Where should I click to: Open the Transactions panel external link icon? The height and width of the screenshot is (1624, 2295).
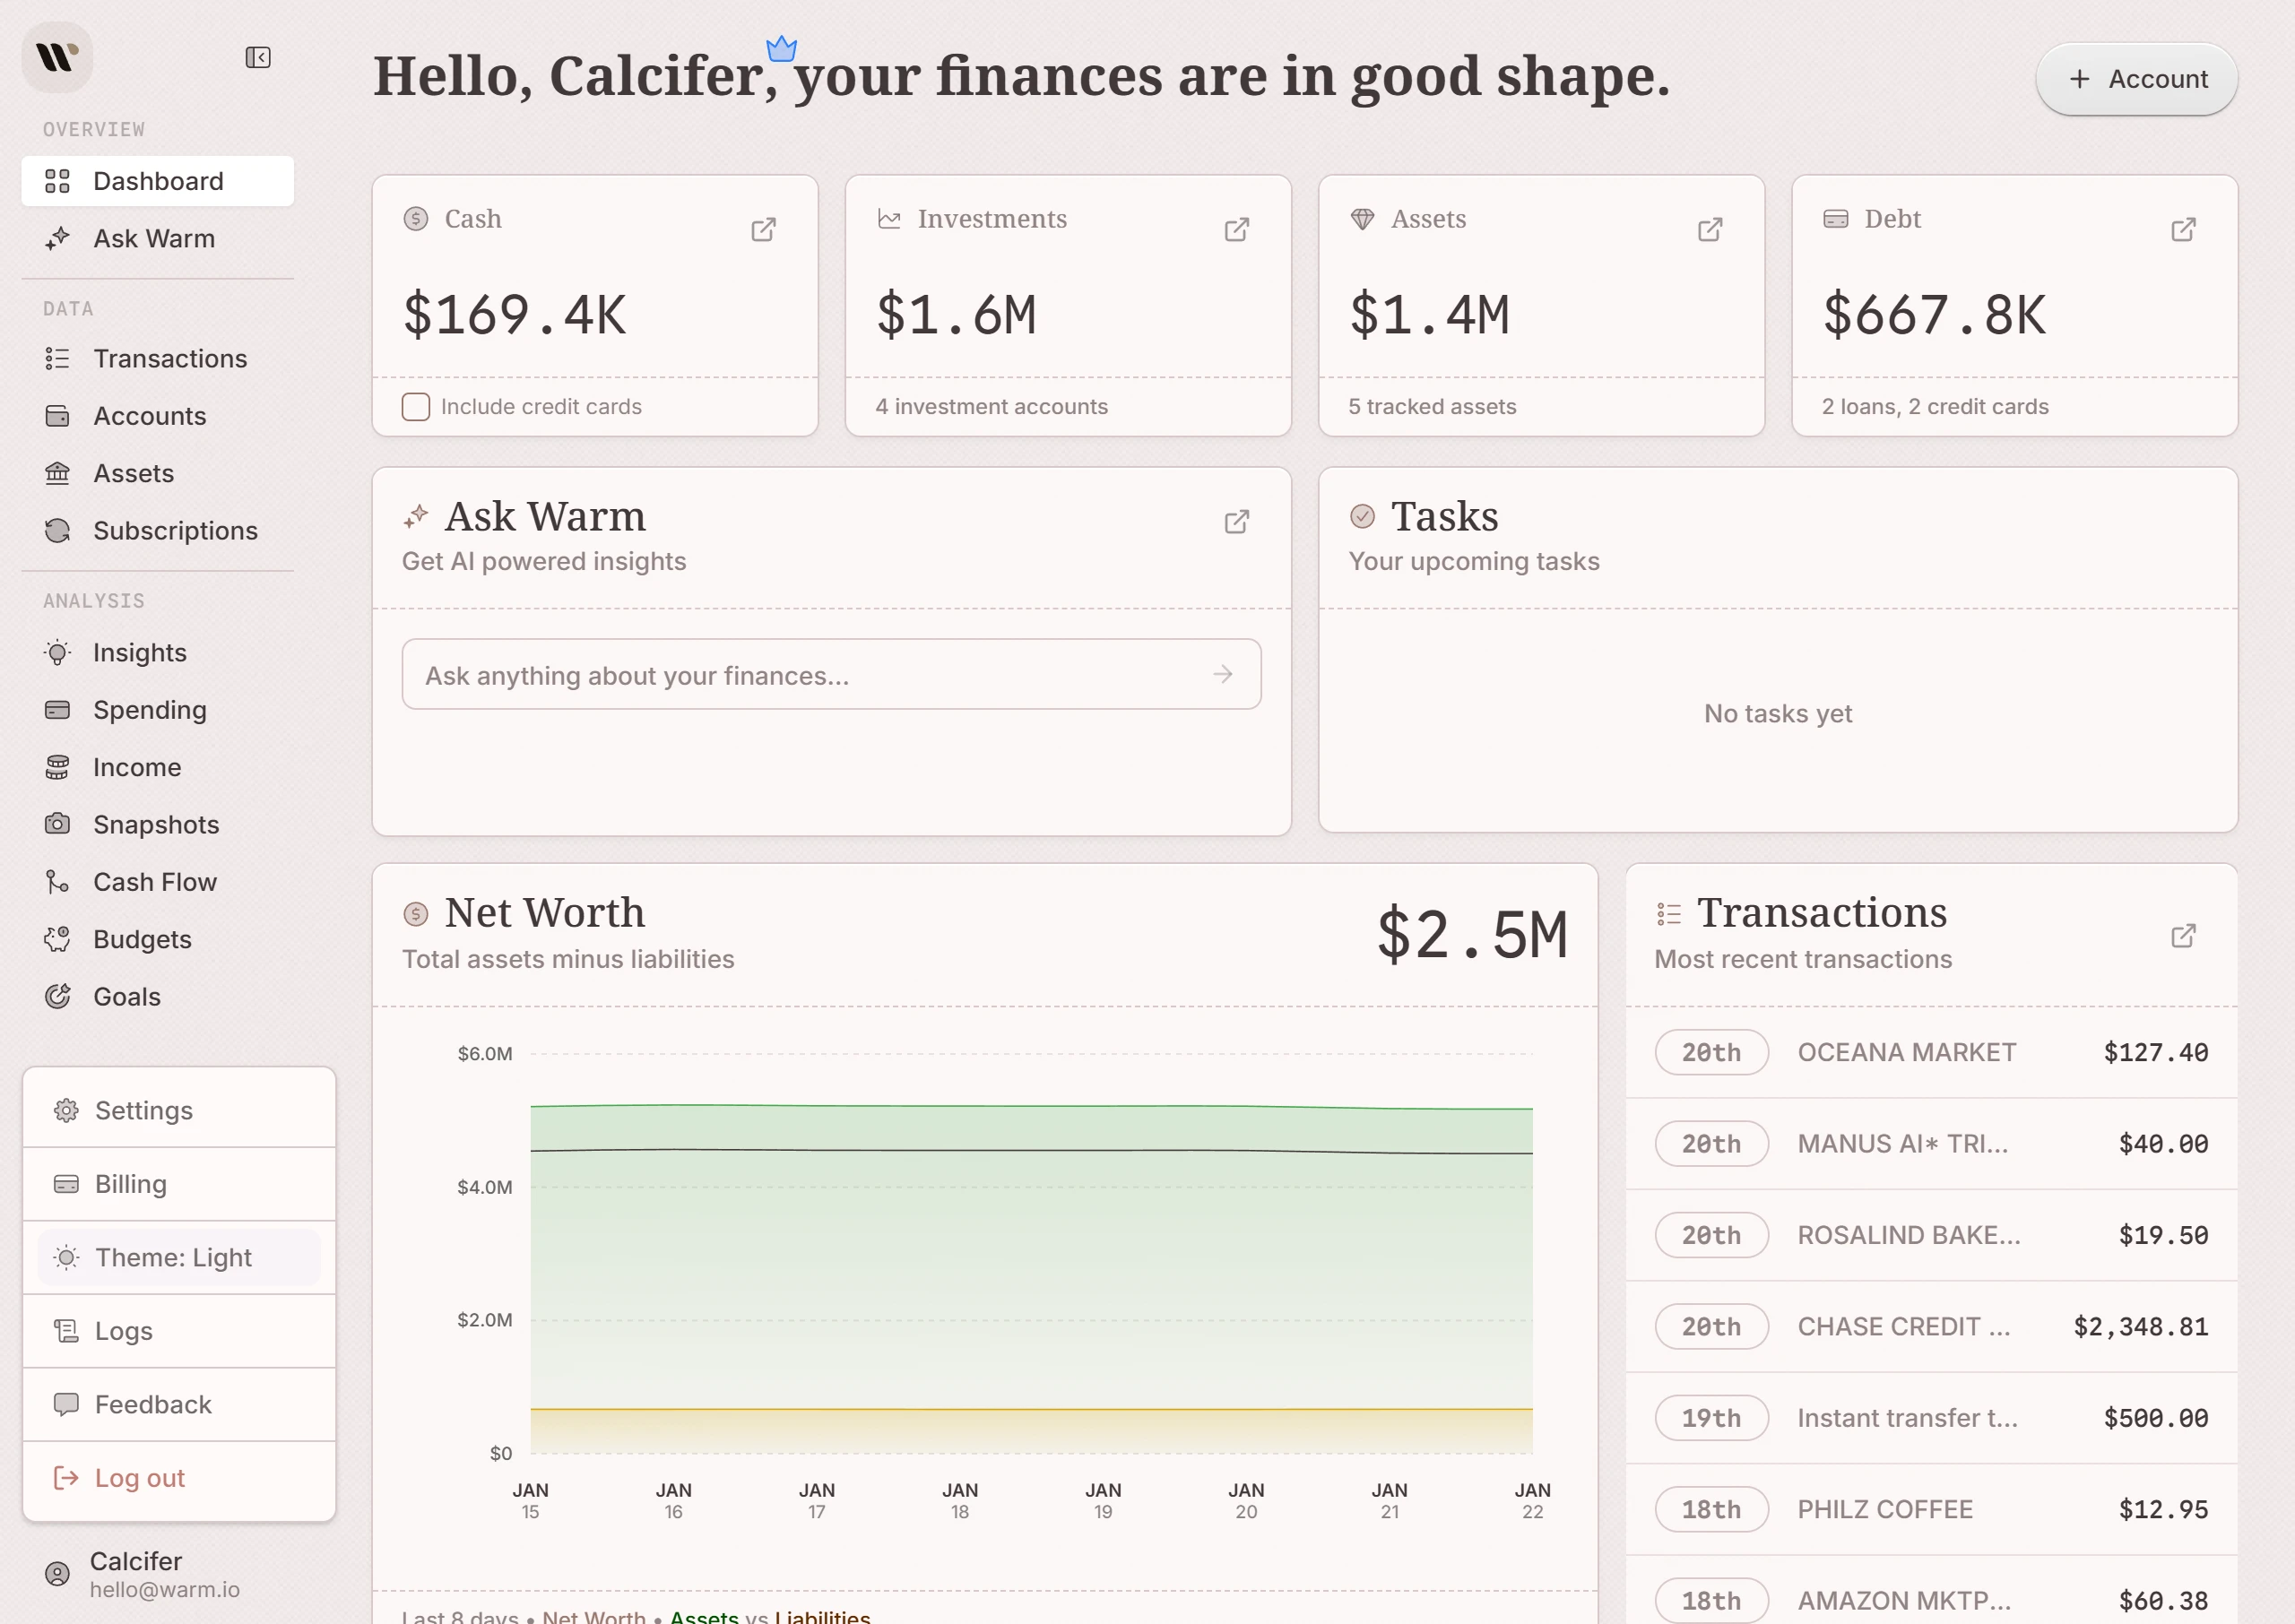point(2184,936)
